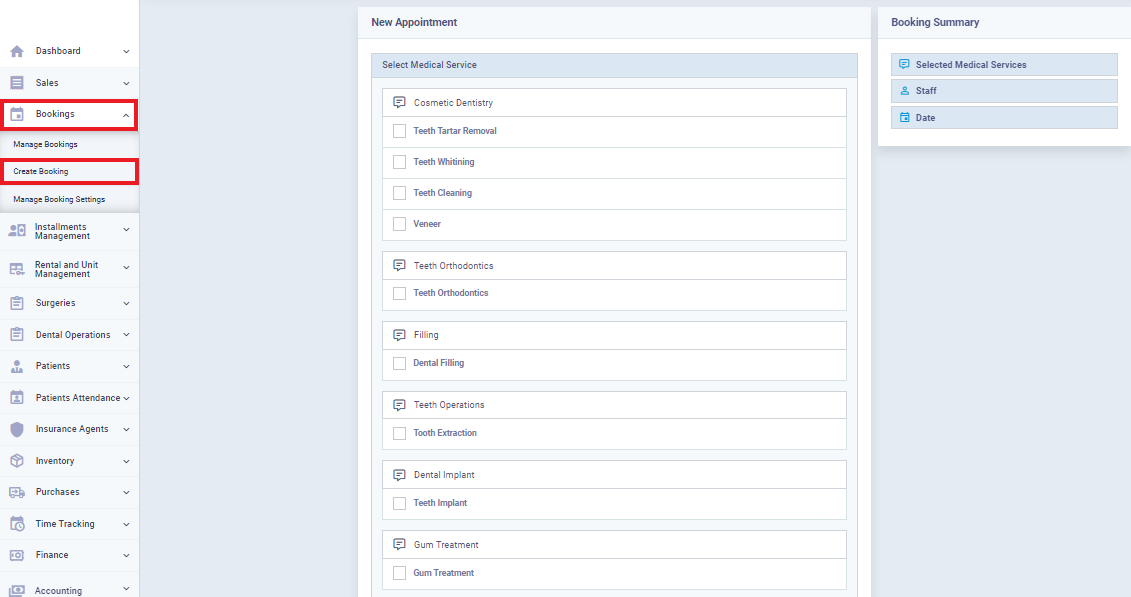The width and height of the screenshot is (1131, 597).
Task: Click the Date calendar icon in Booking Summary
Action: (x=905, y=118)
